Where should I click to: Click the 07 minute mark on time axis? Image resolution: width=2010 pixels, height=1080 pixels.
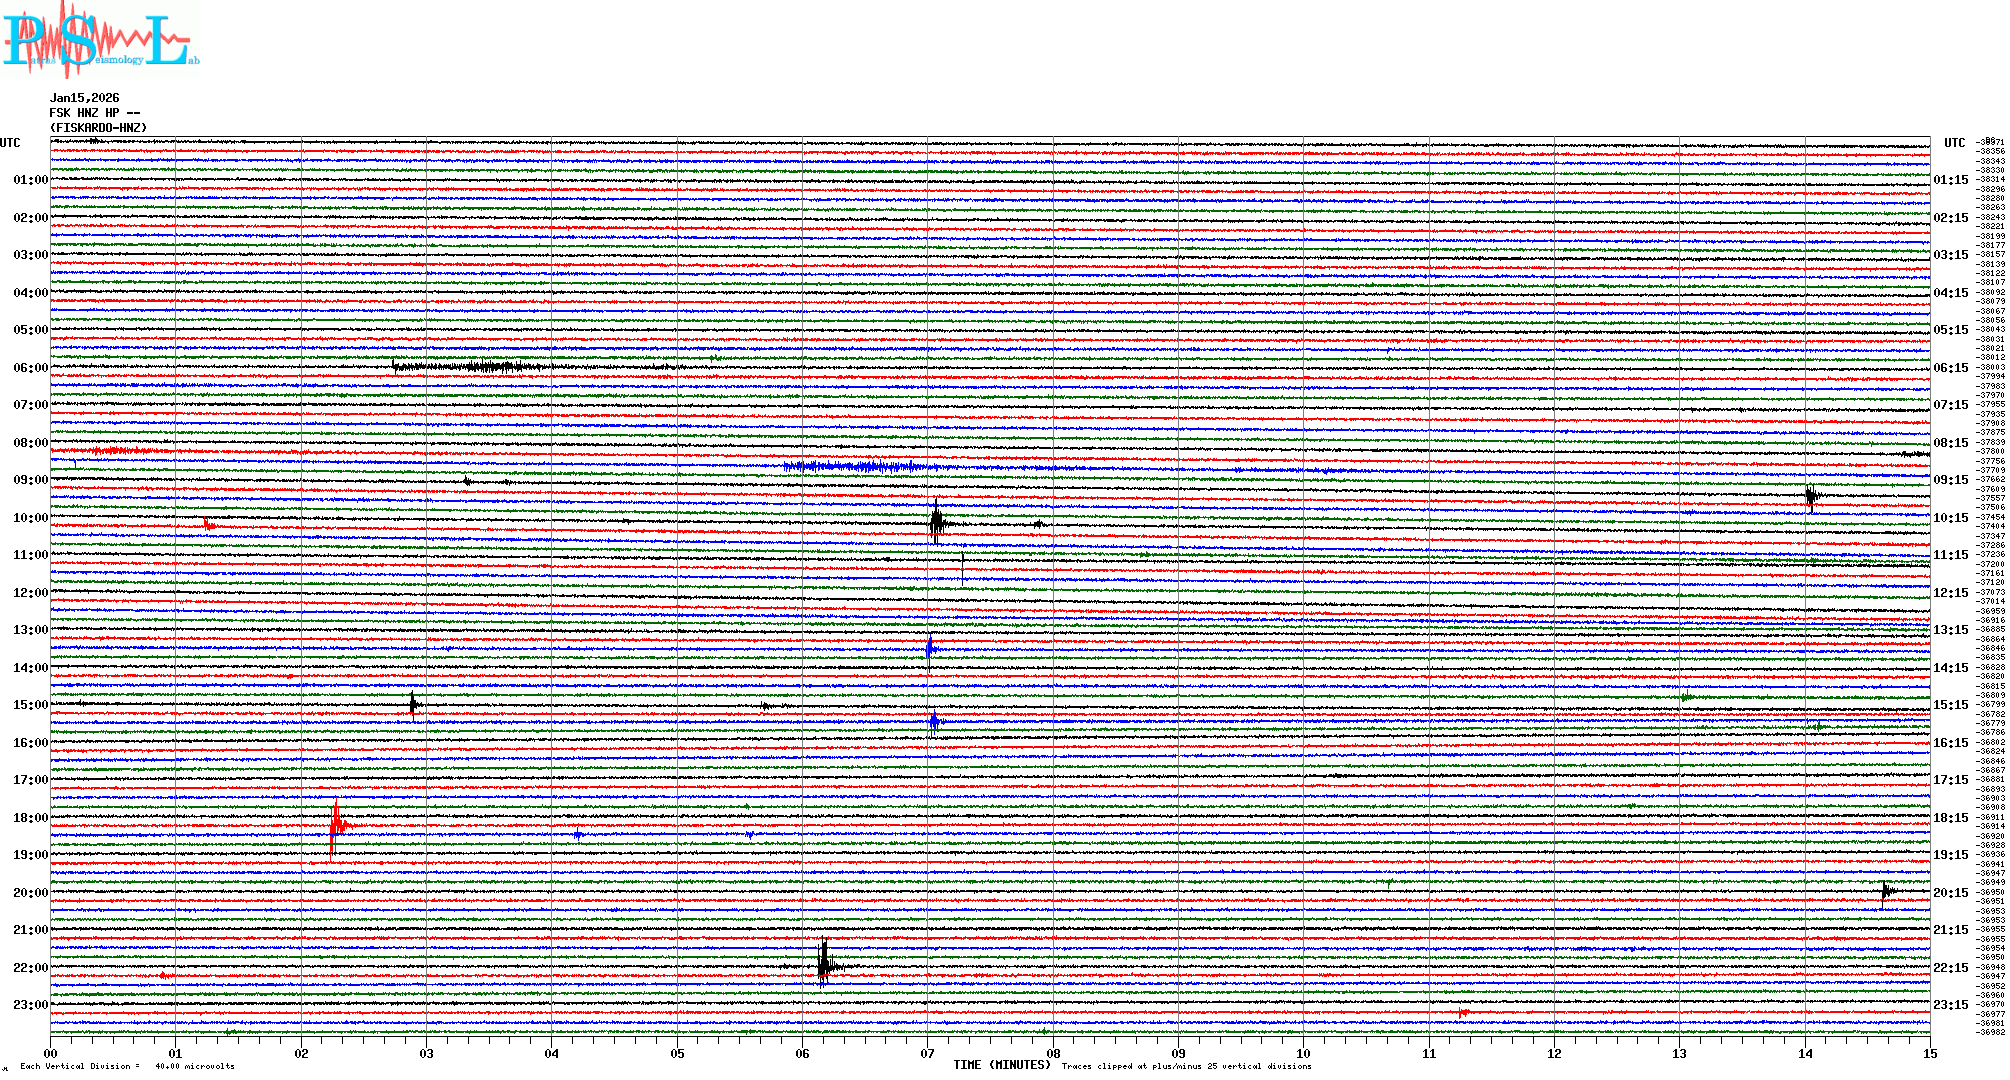(928, 1053)
